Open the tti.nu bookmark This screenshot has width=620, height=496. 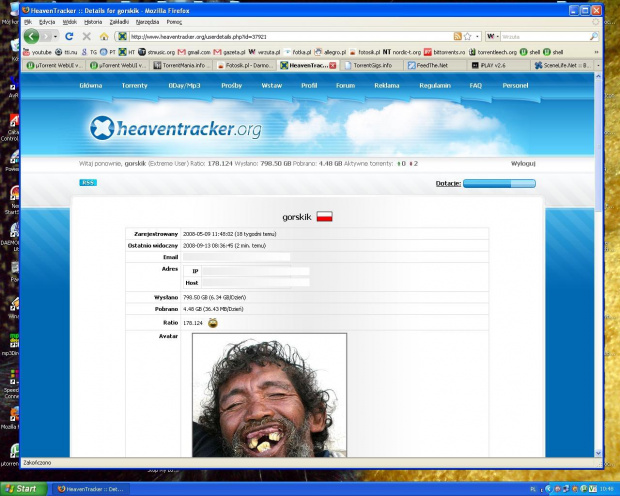click(66, 52)
